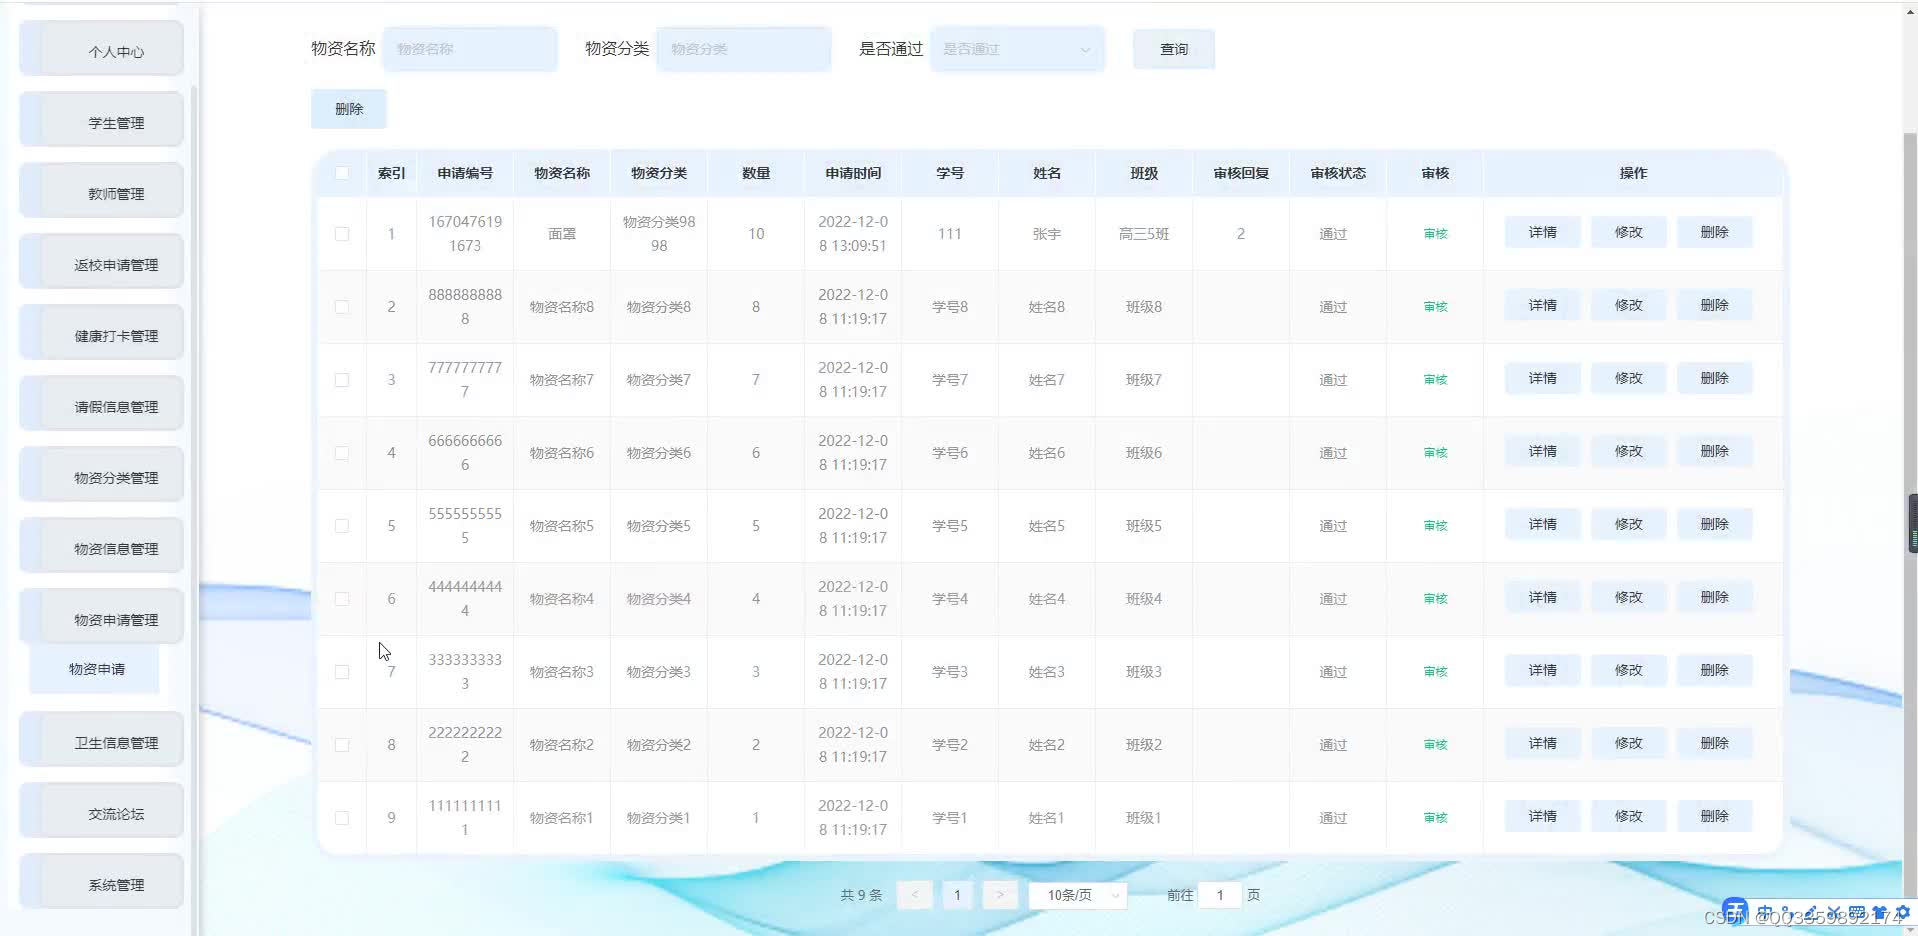
Task: Focus the 物资名称 search field
Action: click(470, 49)
